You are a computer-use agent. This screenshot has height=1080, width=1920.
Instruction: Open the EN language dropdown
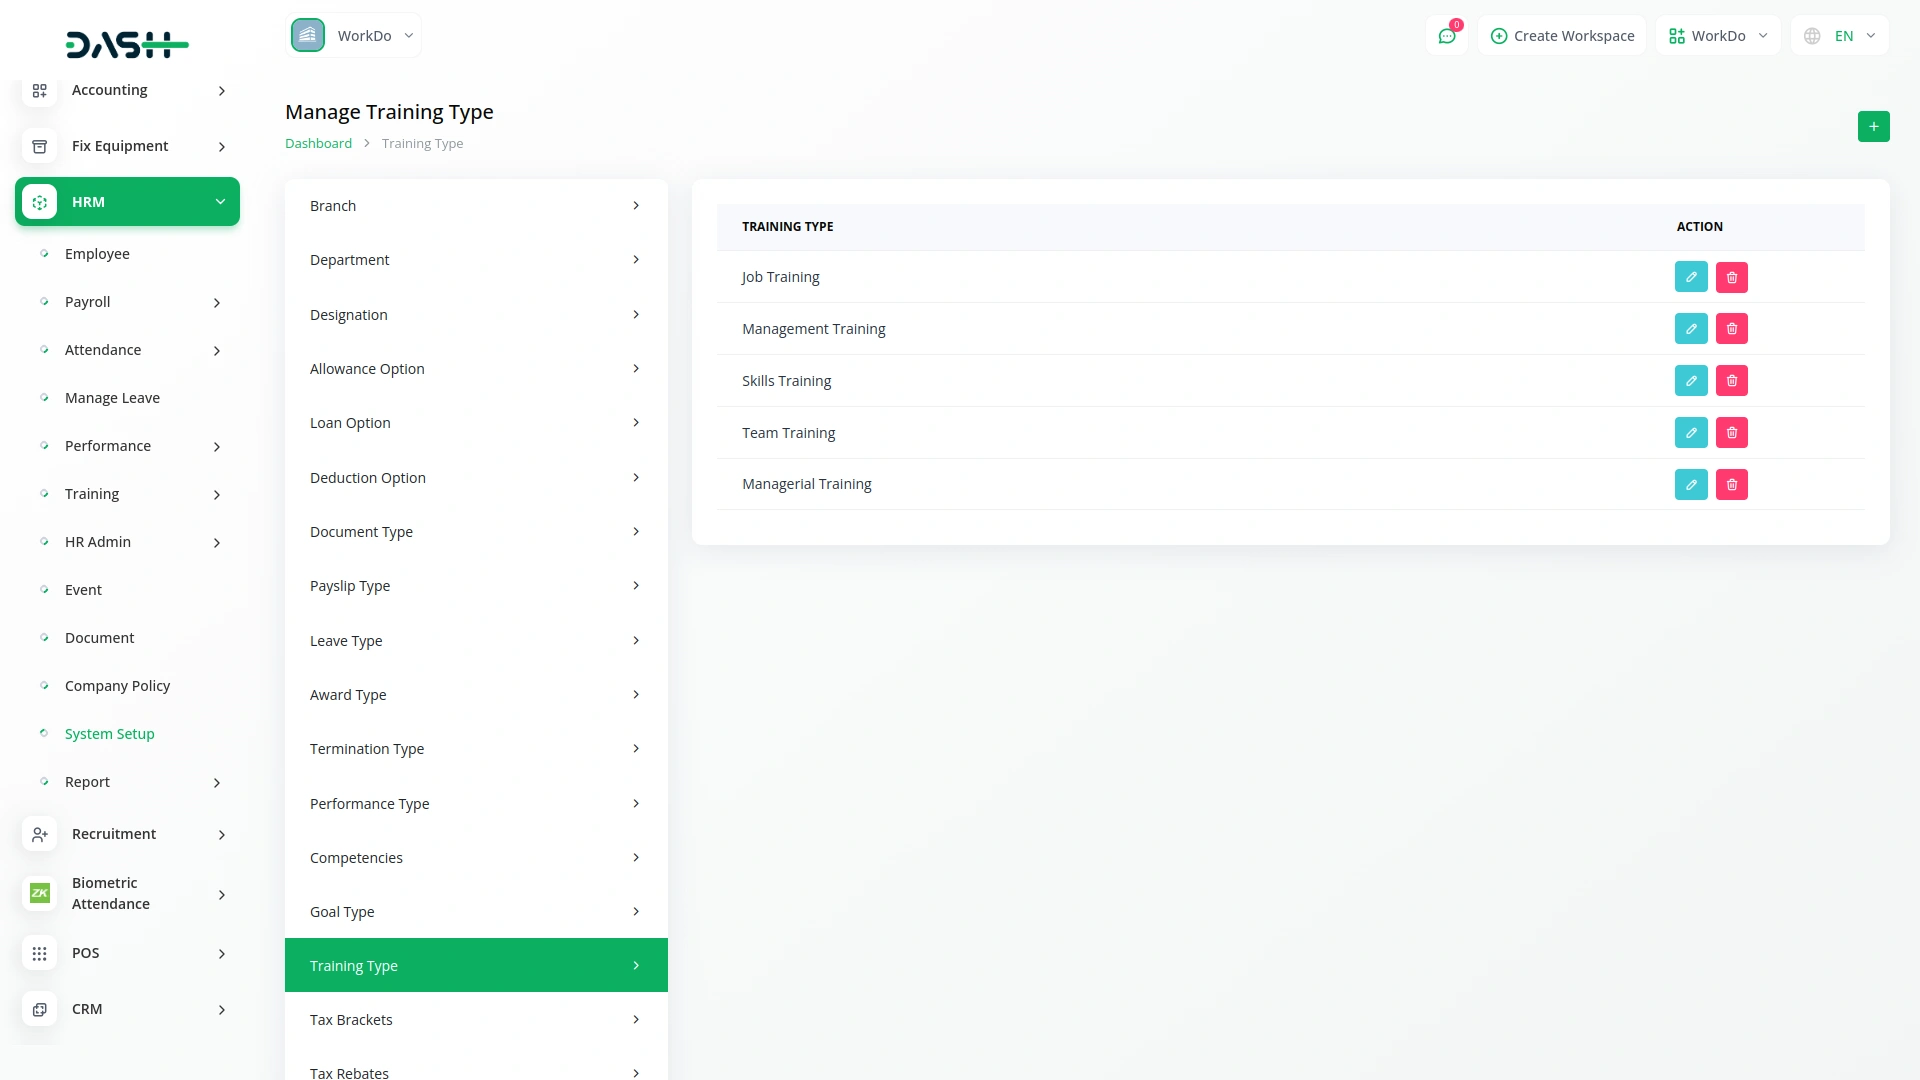pos(1840,36)
